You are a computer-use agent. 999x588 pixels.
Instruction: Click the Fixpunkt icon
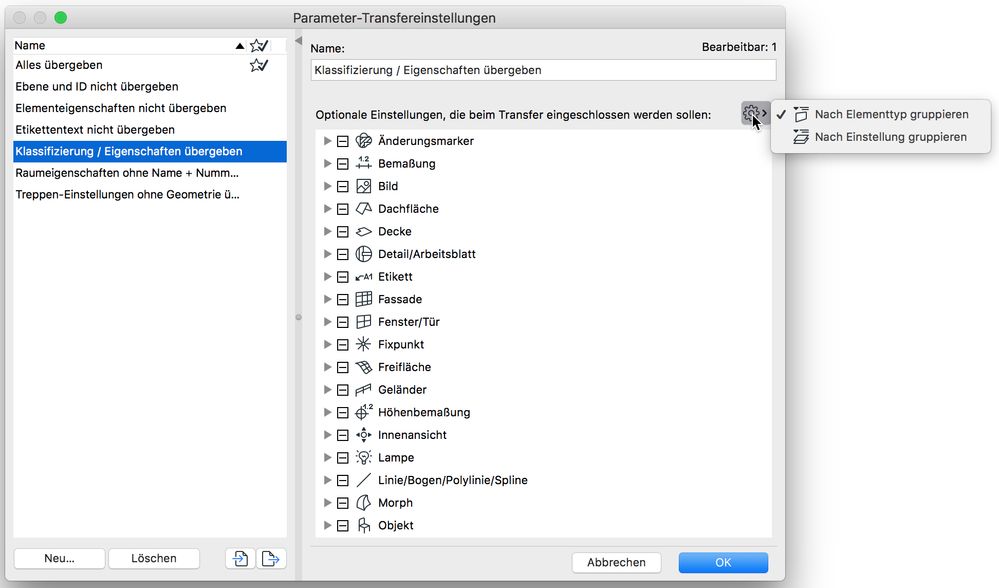(363, 344)
